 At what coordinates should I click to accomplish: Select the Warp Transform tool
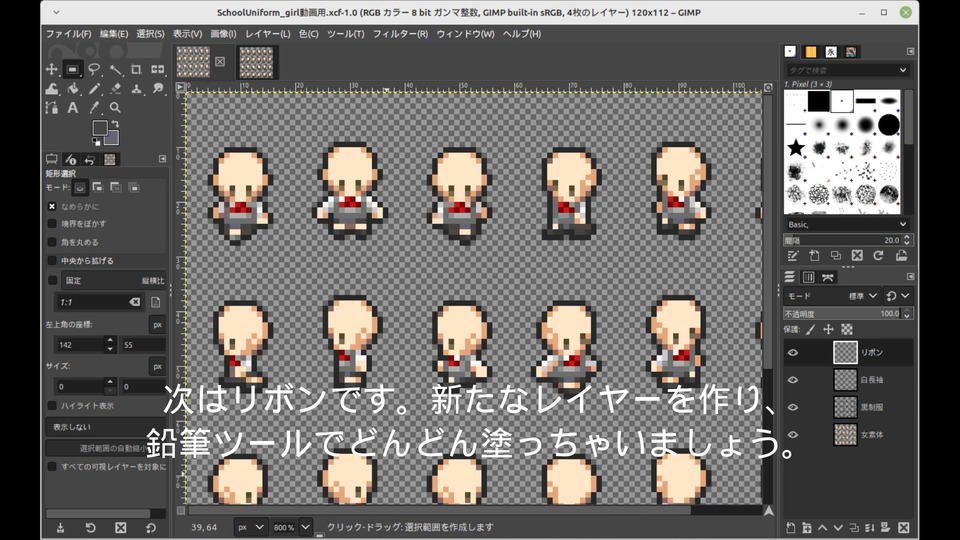(x=51, y=89)
